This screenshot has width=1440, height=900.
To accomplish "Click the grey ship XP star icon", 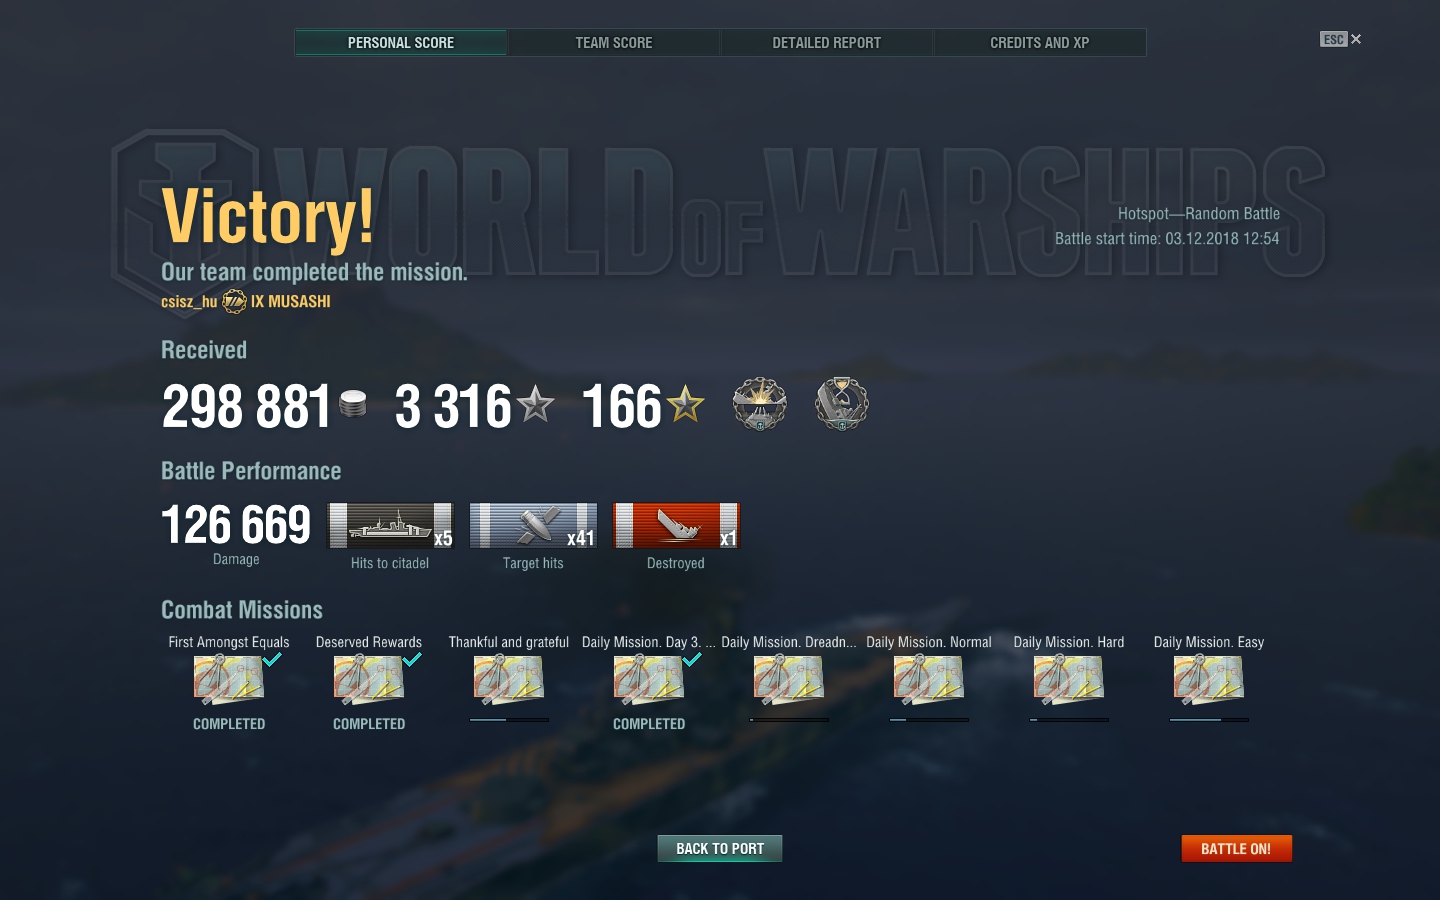I will (x=536, y=405).
